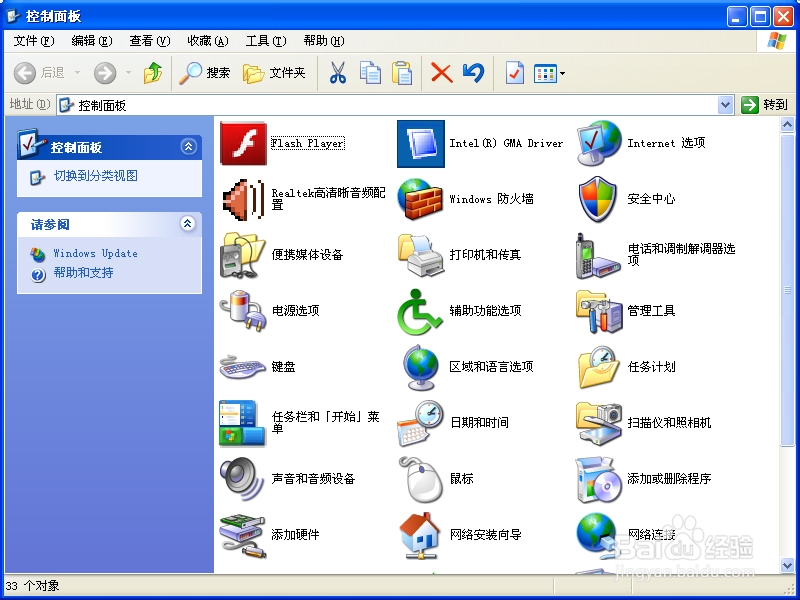Expand the address bar dropdown
This screenshot has width=800, height=600.
click(725, 105)
